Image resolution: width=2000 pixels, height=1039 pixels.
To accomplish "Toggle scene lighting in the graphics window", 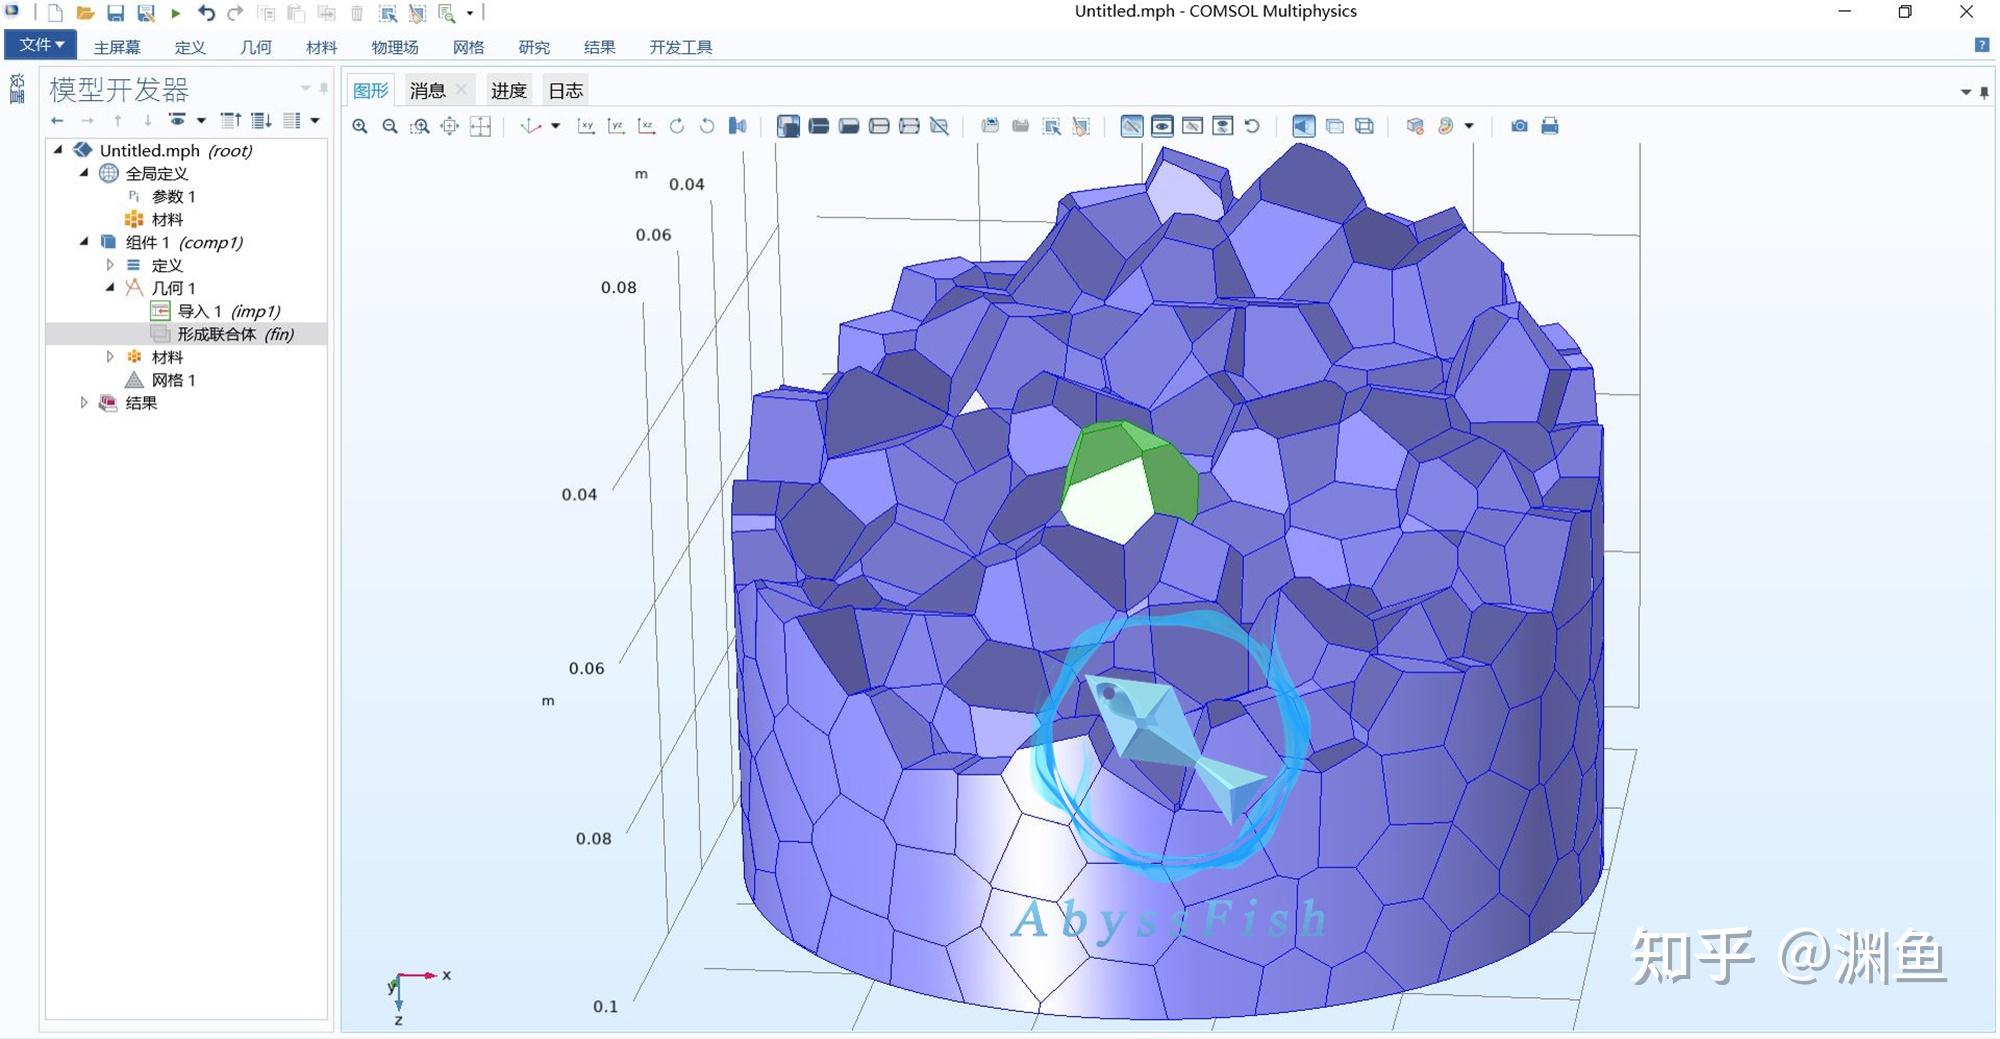I will (x=1302, y=126).
